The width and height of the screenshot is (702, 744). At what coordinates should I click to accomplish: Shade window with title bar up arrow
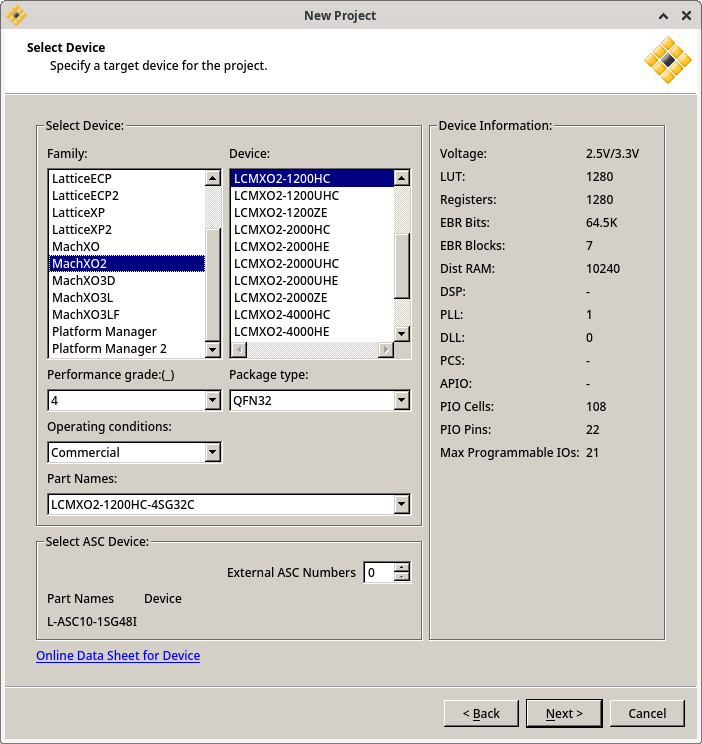click(664, 16)
